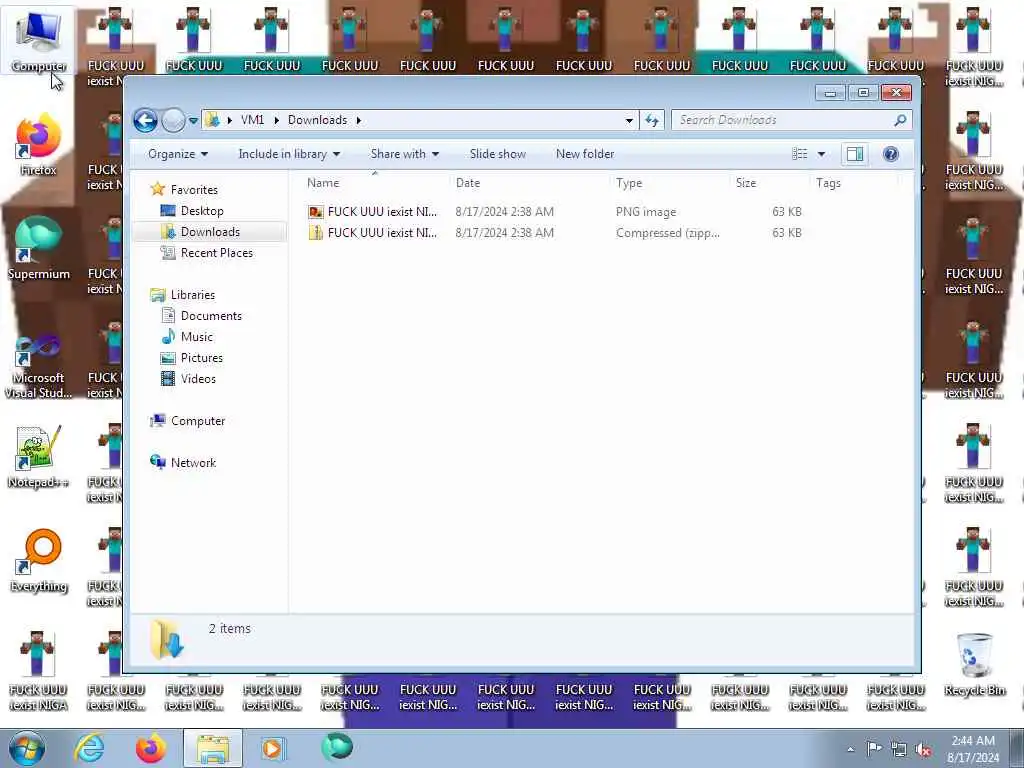Open the Include in library menu
Viewport: 1024px width, 768px height.
pos(289,154)
